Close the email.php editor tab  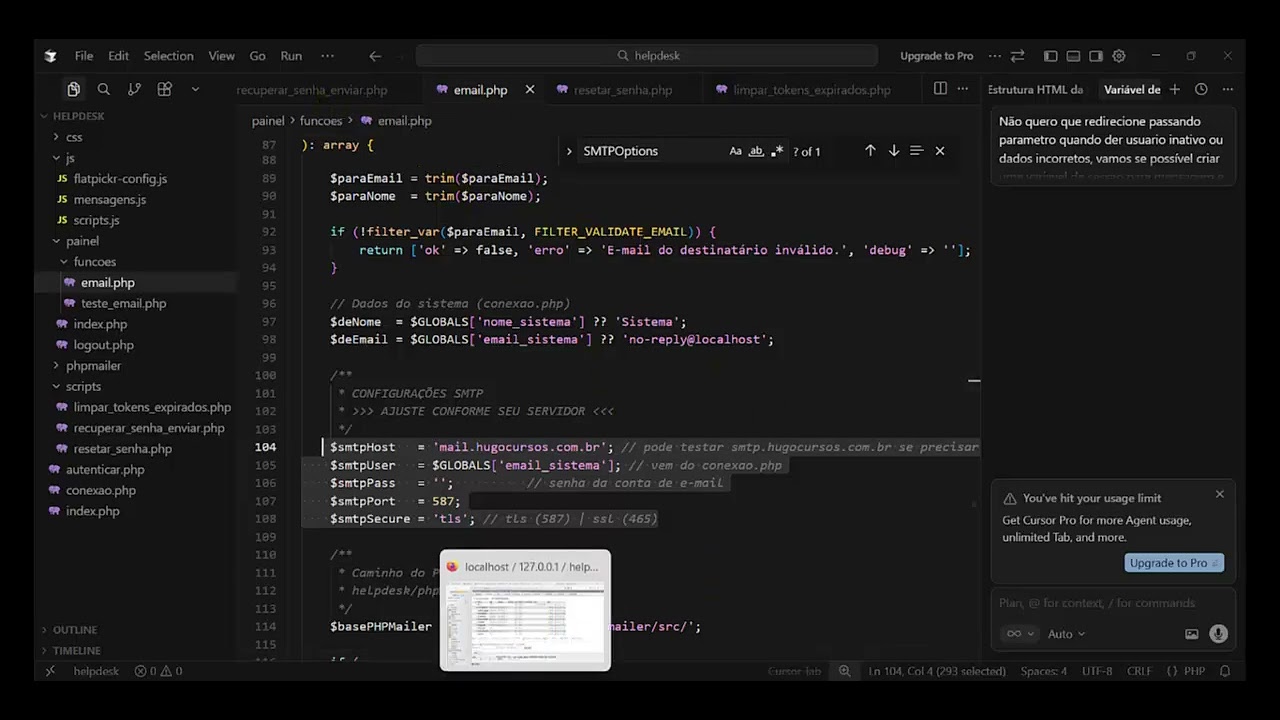click(530, 90)
